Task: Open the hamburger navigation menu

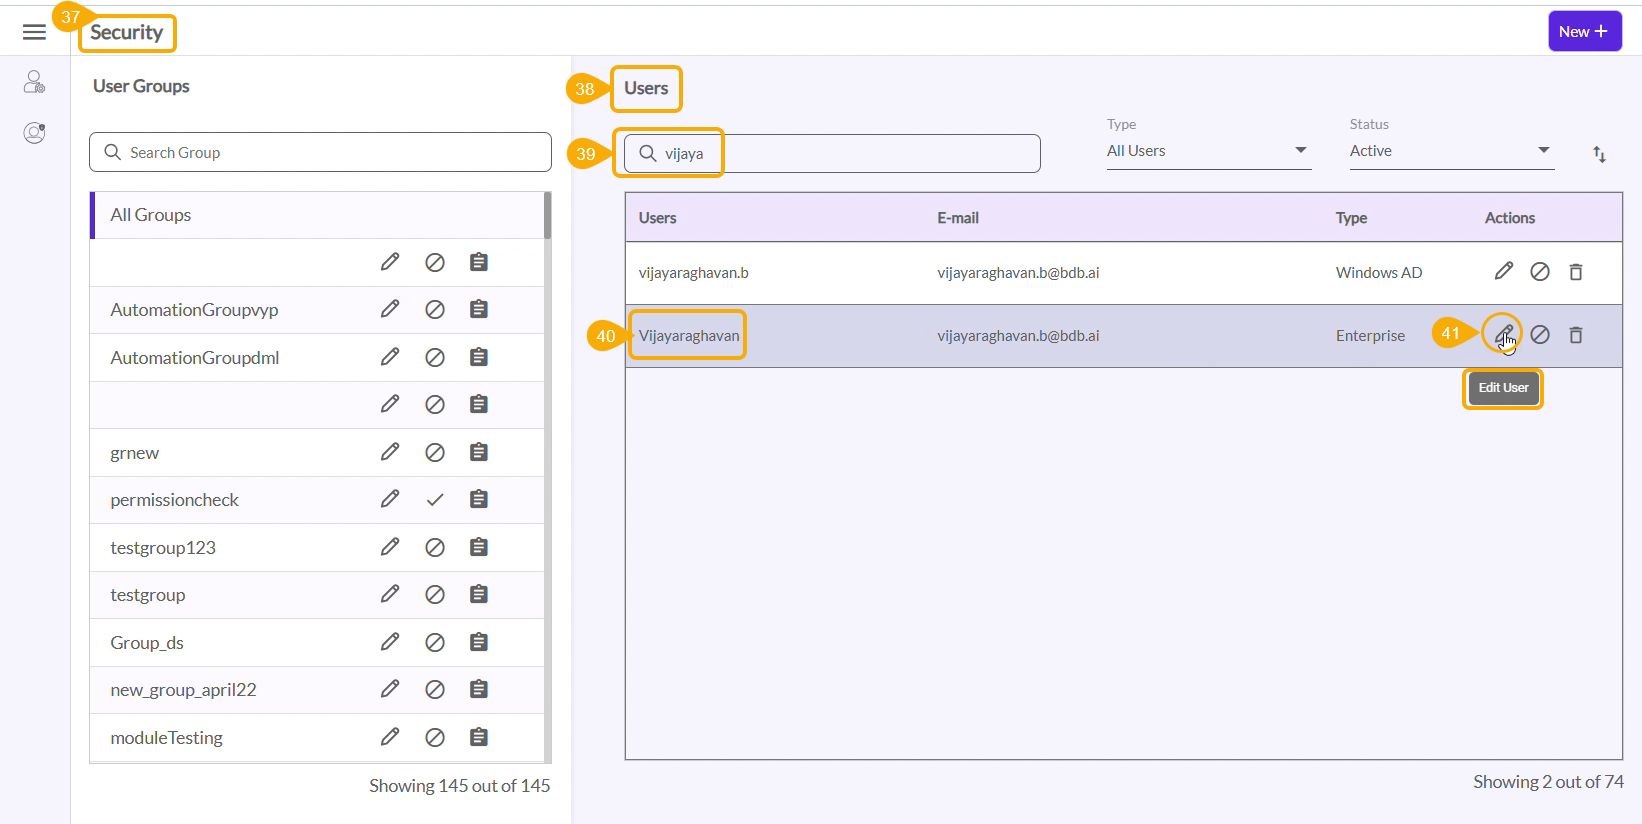Action: 34,32
